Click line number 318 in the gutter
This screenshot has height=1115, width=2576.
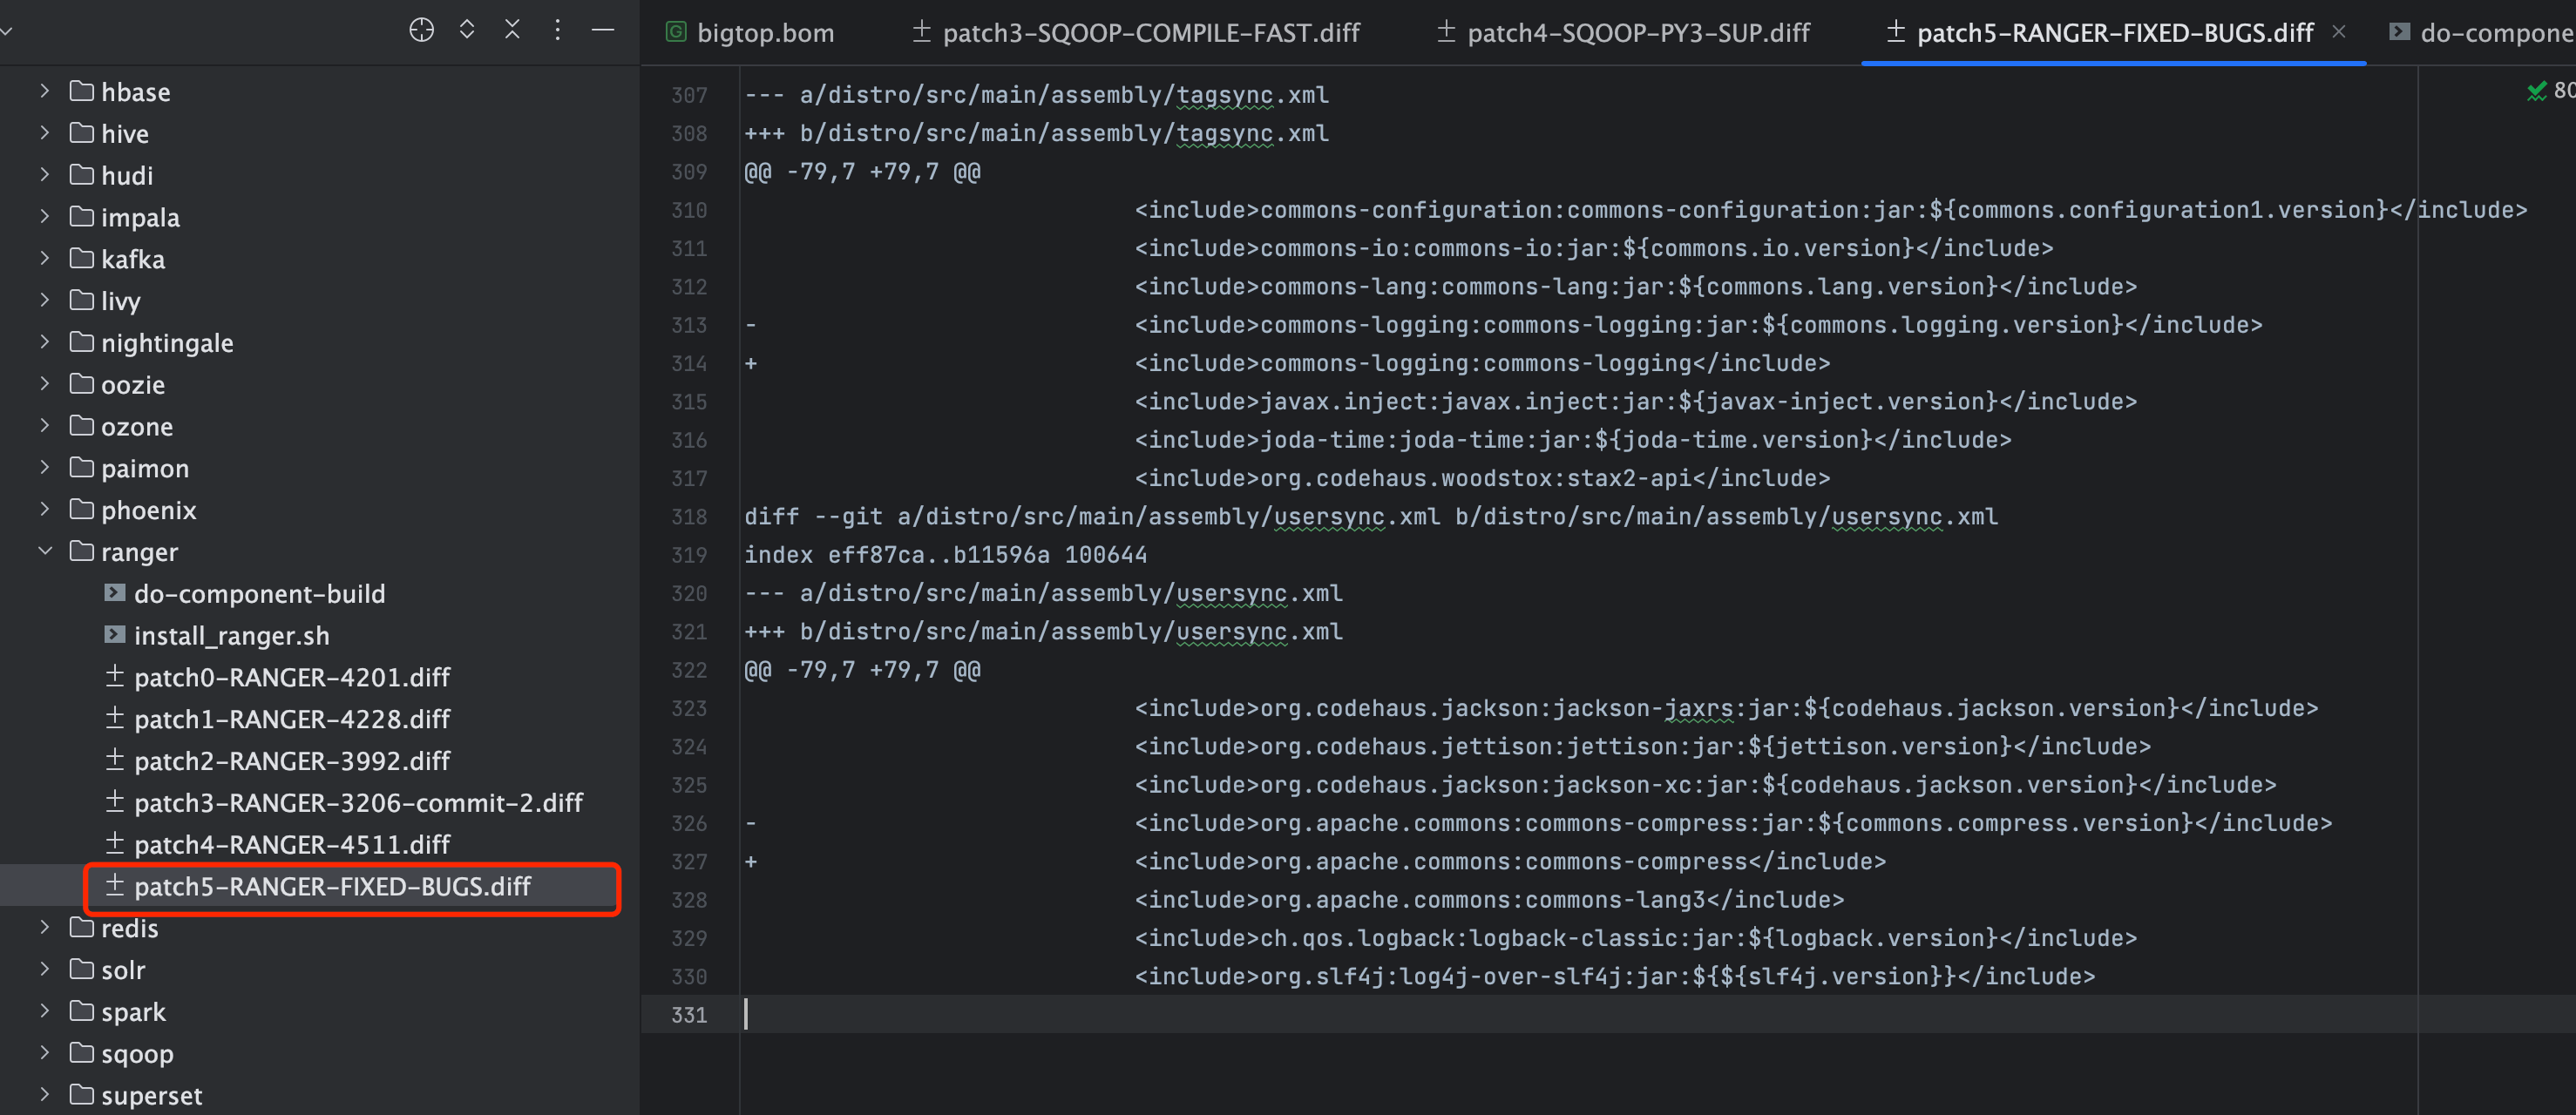point(689,517)
